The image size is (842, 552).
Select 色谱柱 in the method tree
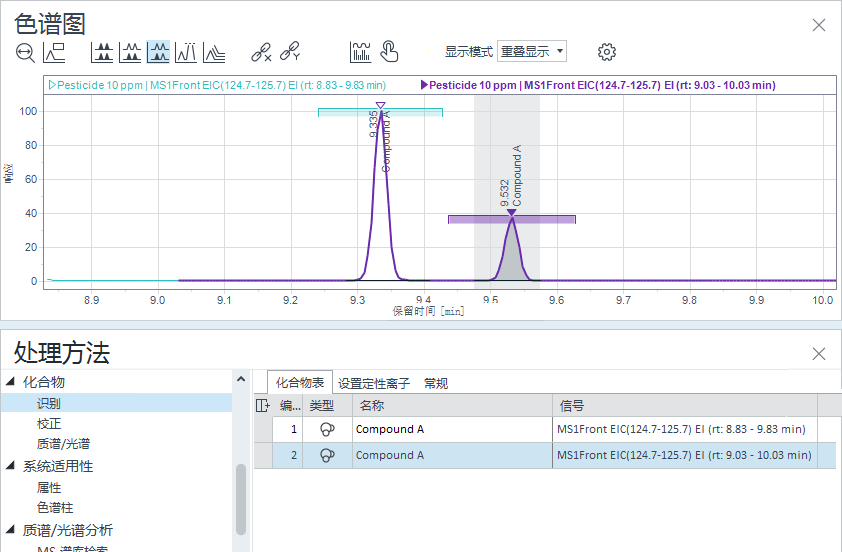click(55, 507)
